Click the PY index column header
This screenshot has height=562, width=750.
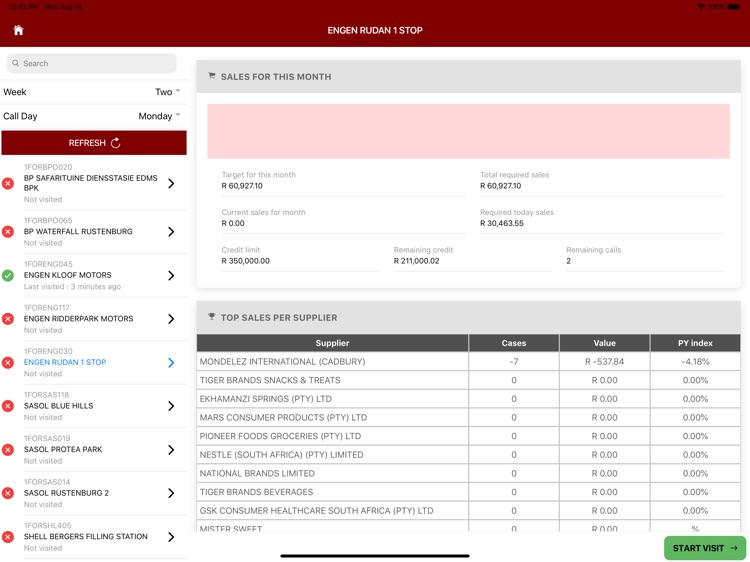pos(695,343)
